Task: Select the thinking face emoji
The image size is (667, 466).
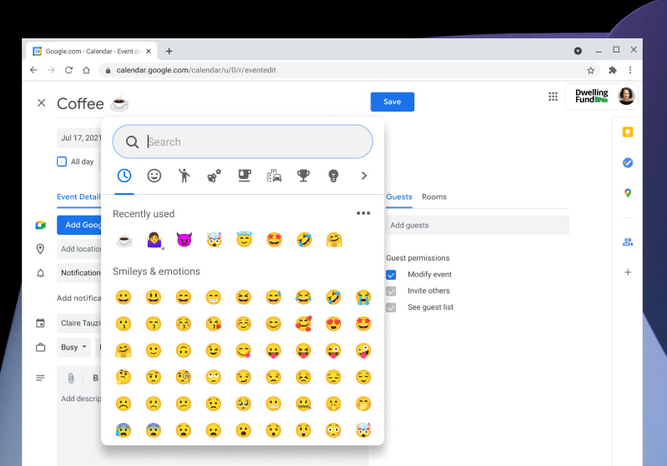Action: [123, 377]
